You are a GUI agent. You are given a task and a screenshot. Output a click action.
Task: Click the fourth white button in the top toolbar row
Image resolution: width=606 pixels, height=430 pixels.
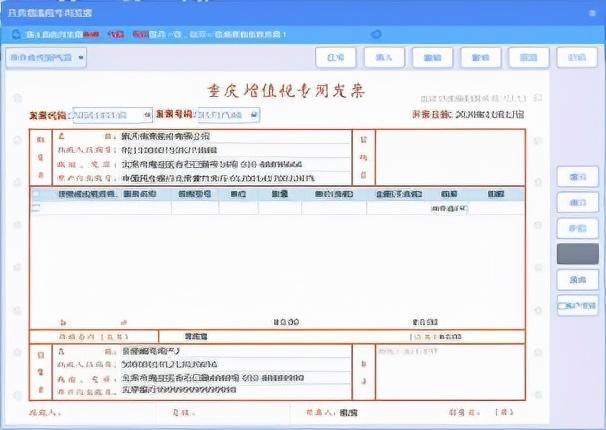481,58
